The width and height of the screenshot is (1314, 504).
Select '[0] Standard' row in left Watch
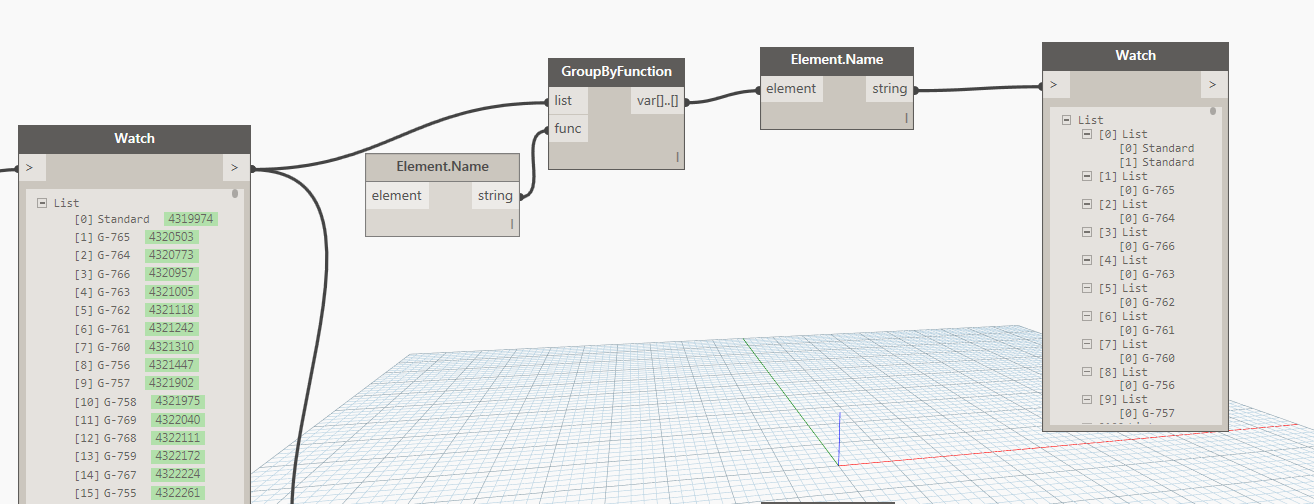[146, 219]
